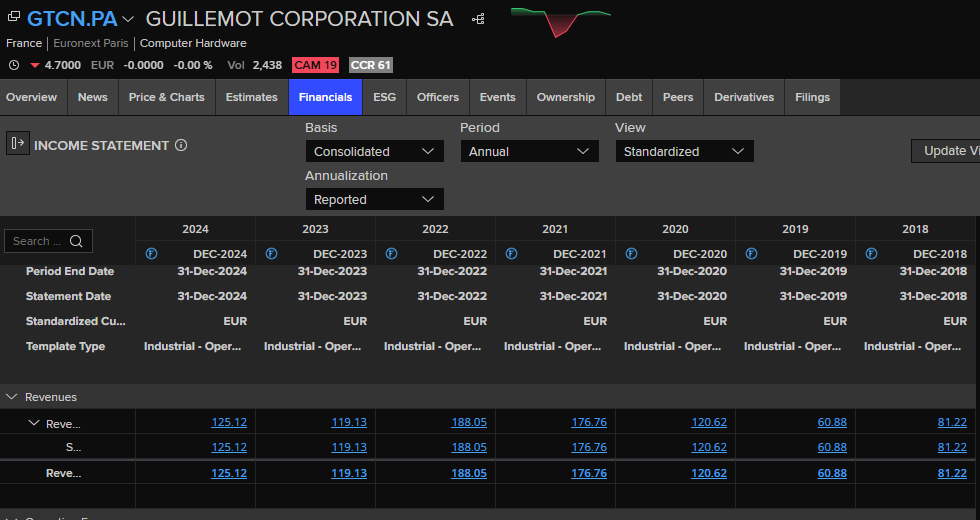Image resolution: width=980 pixels, height=520 pixels.
Task: Open 2024 revenue 125.12 in first Reve... row
Action: pos(229,422)
